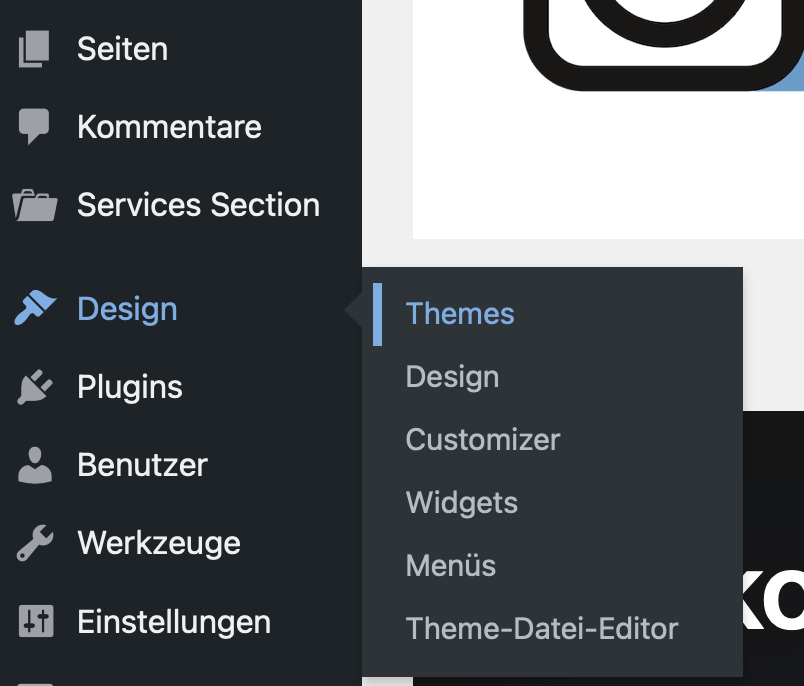This screenshot has height=686, width=804.
Task: Click the Einstellungen sliders icon
Action: (x=34, y=621)
